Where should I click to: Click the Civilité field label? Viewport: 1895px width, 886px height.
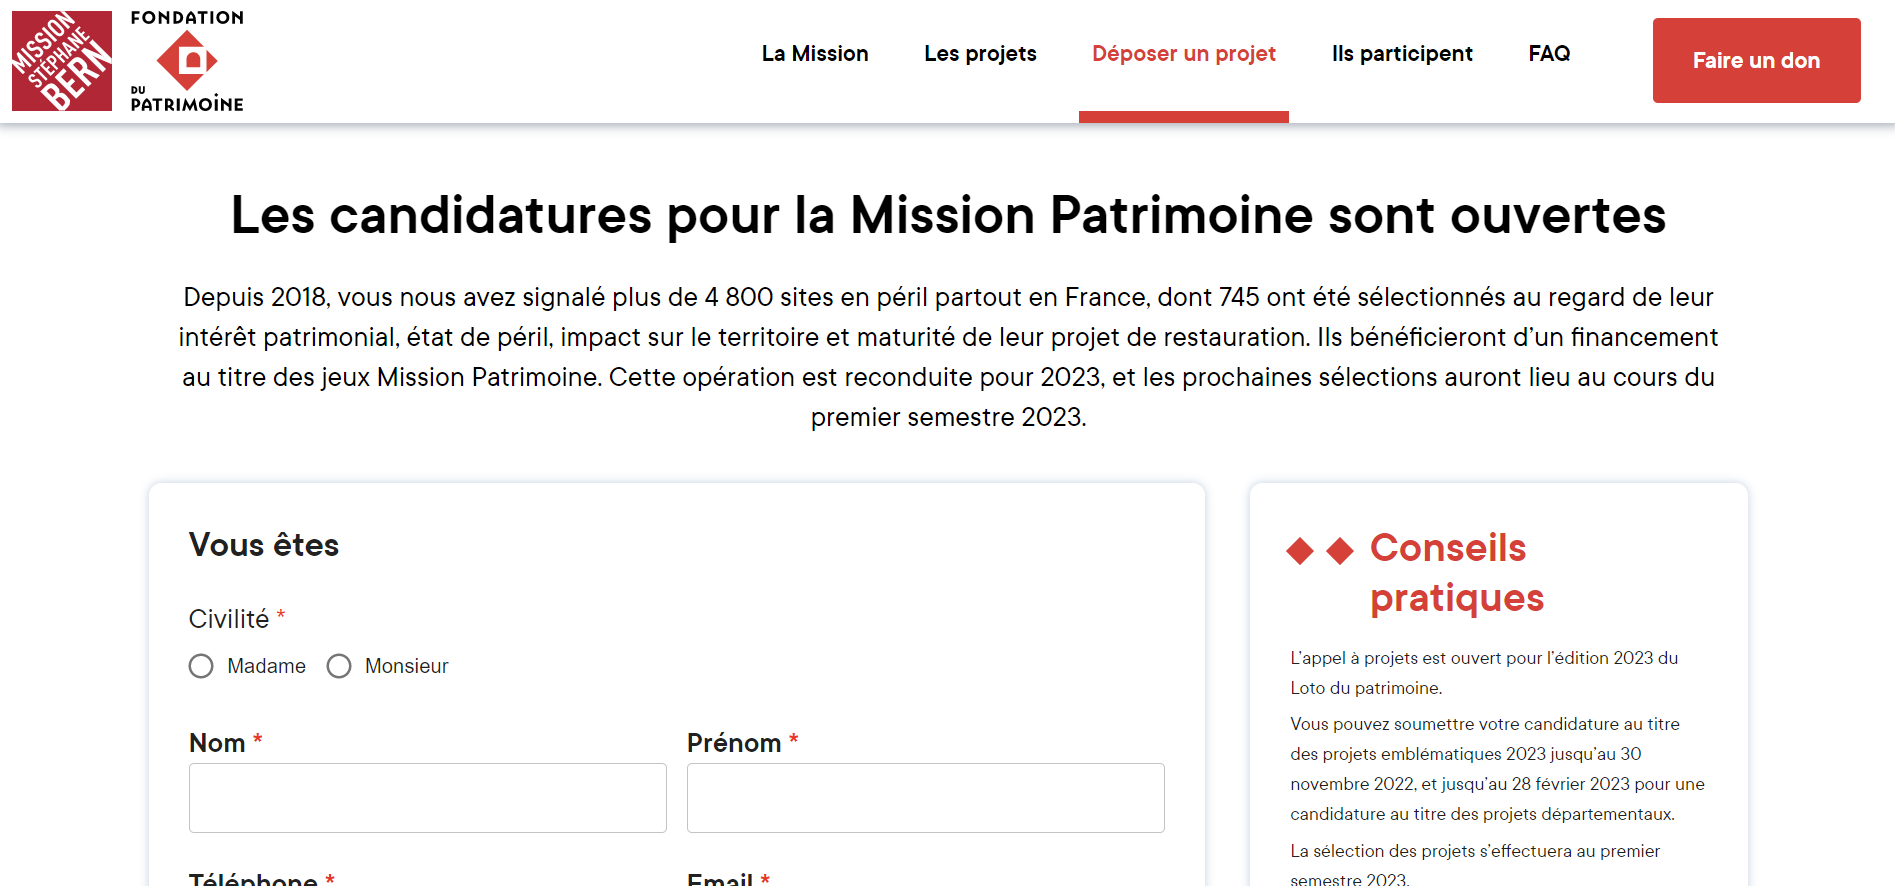pyautogui.click(x=229, y=619)
